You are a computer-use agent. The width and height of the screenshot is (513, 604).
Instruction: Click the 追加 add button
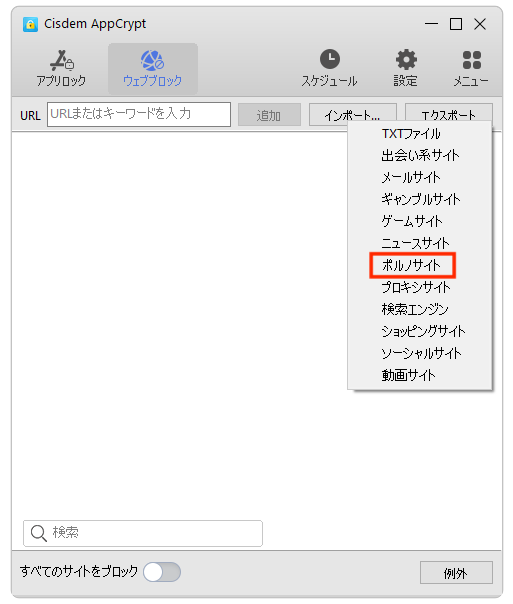coord(269,115)
